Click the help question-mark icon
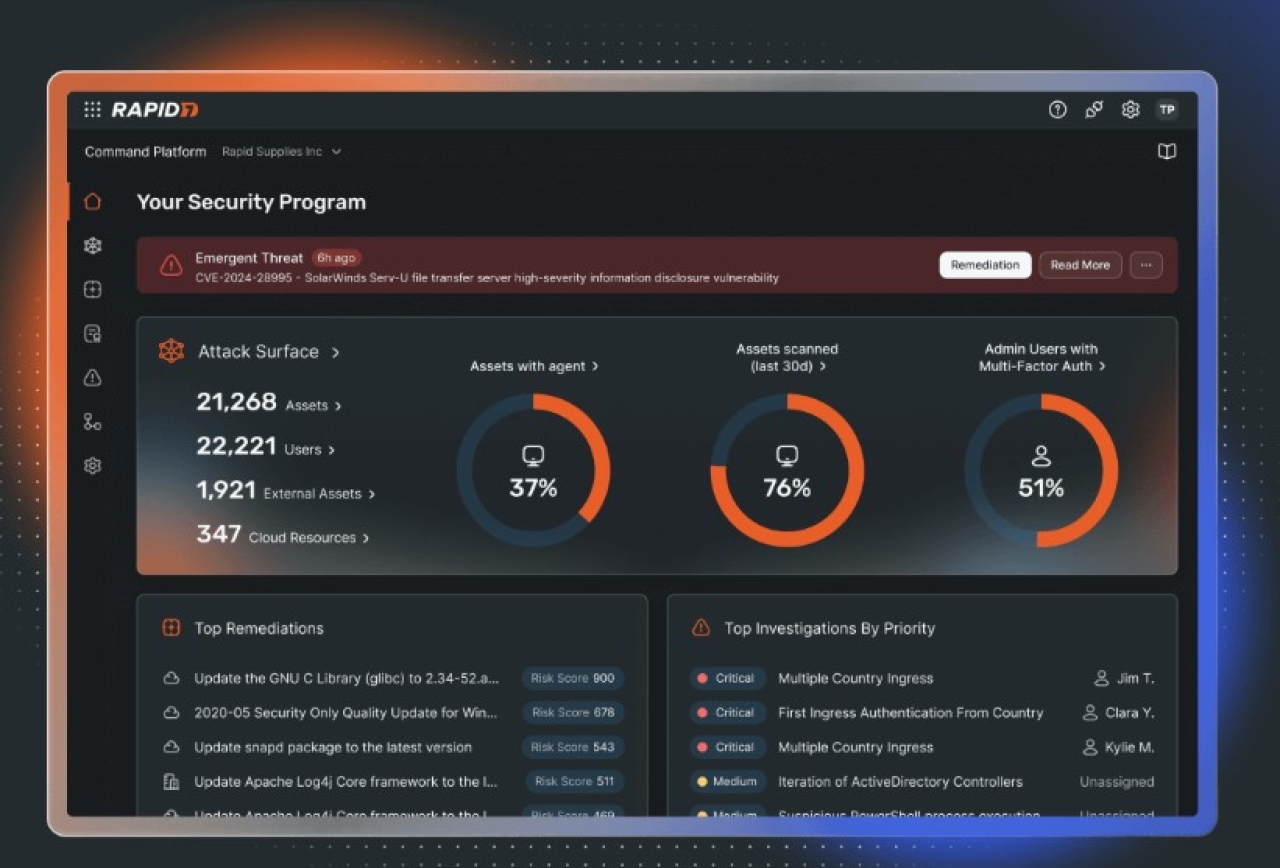1280x868 pixels. (1057, 110)
